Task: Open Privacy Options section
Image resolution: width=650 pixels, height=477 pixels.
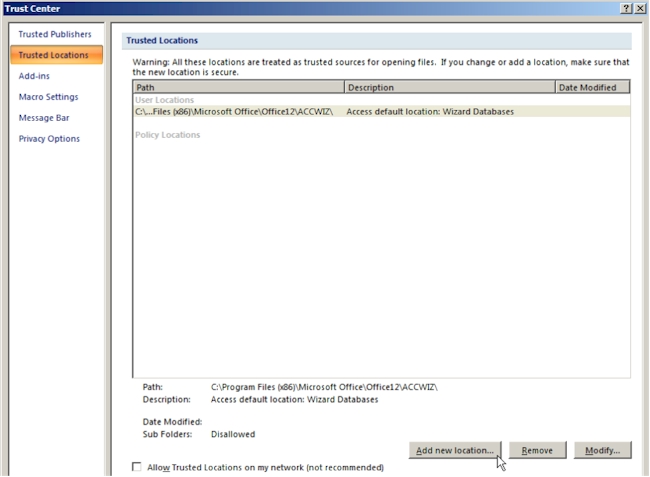Action: tap(49, 138)
